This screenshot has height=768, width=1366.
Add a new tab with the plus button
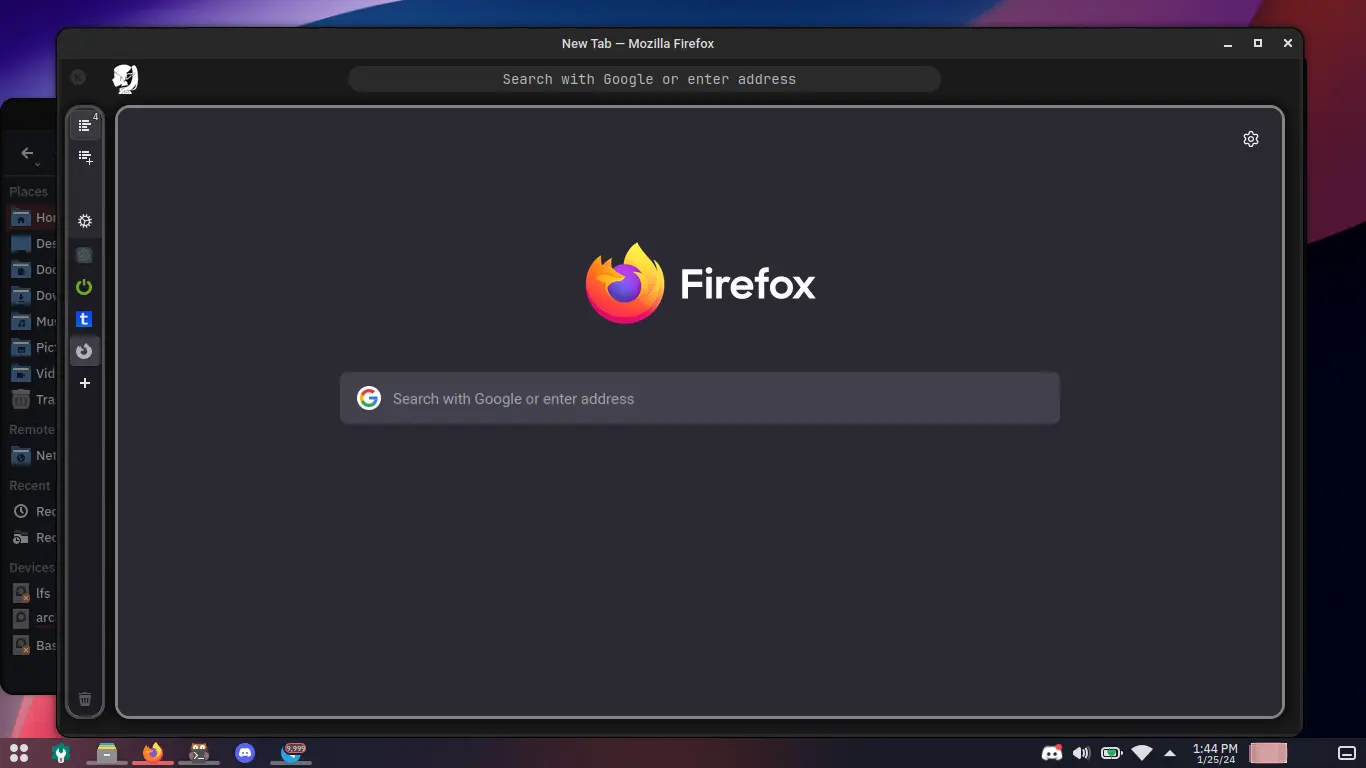tap(85, 383)
